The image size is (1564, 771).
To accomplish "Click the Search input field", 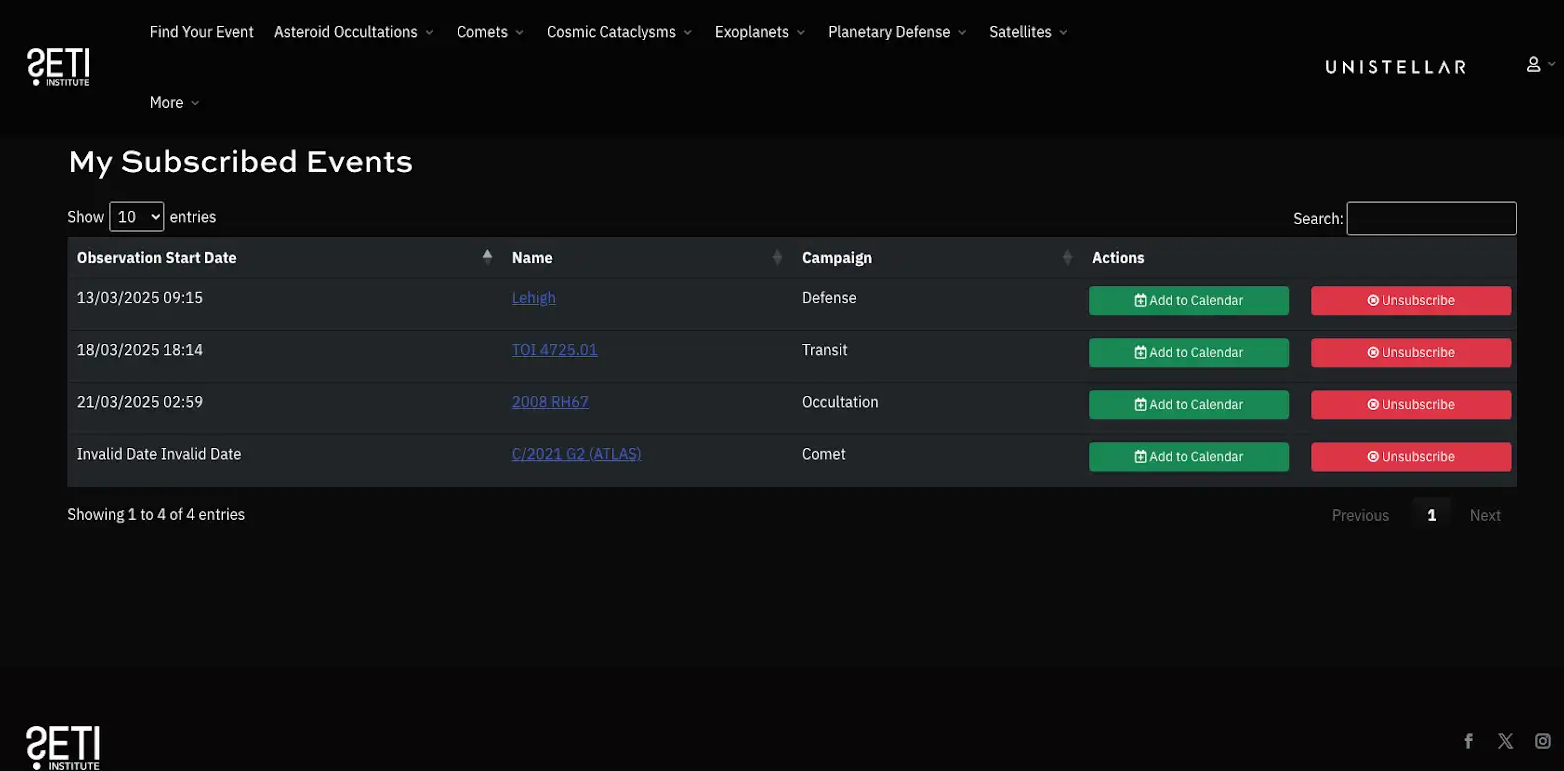I will coord(1431,218).
